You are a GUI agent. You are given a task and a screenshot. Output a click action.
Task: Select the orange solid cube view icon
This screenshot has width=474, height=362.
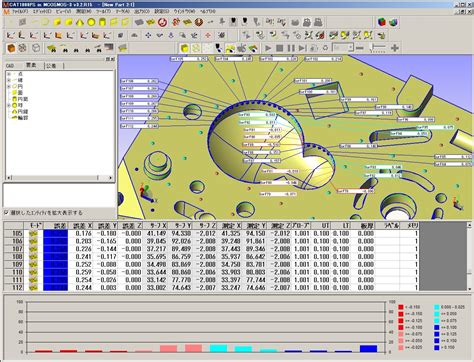click(11, 48)
